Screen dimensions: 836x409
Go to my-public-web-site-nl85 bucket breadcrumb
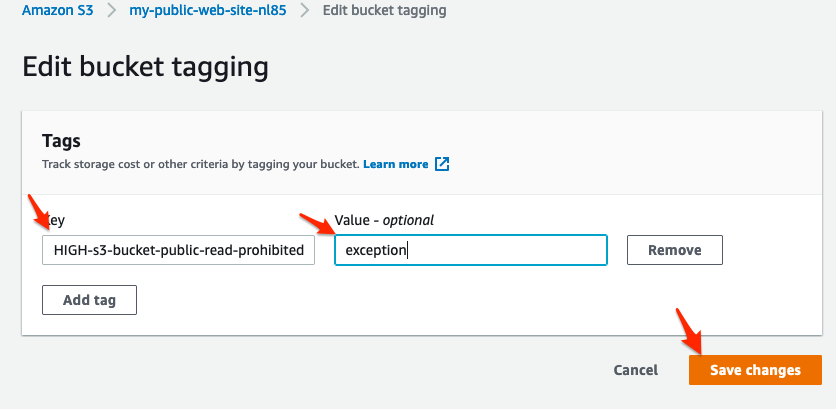(x=208, y=10)
